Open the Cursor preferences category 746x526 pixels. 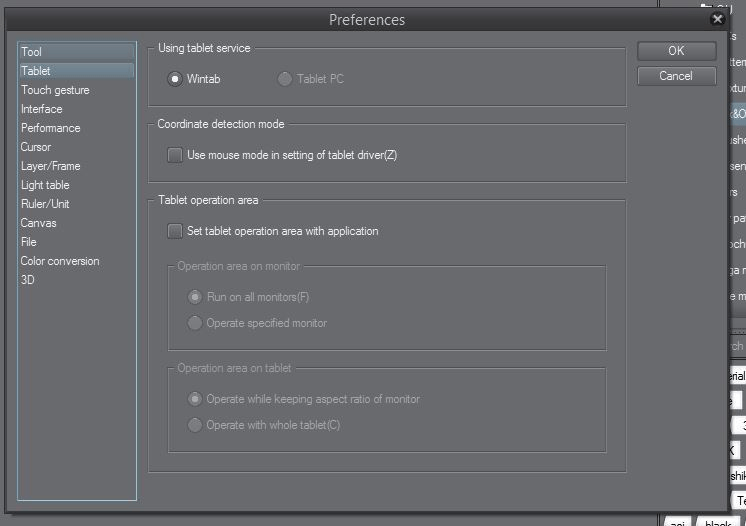36,147
